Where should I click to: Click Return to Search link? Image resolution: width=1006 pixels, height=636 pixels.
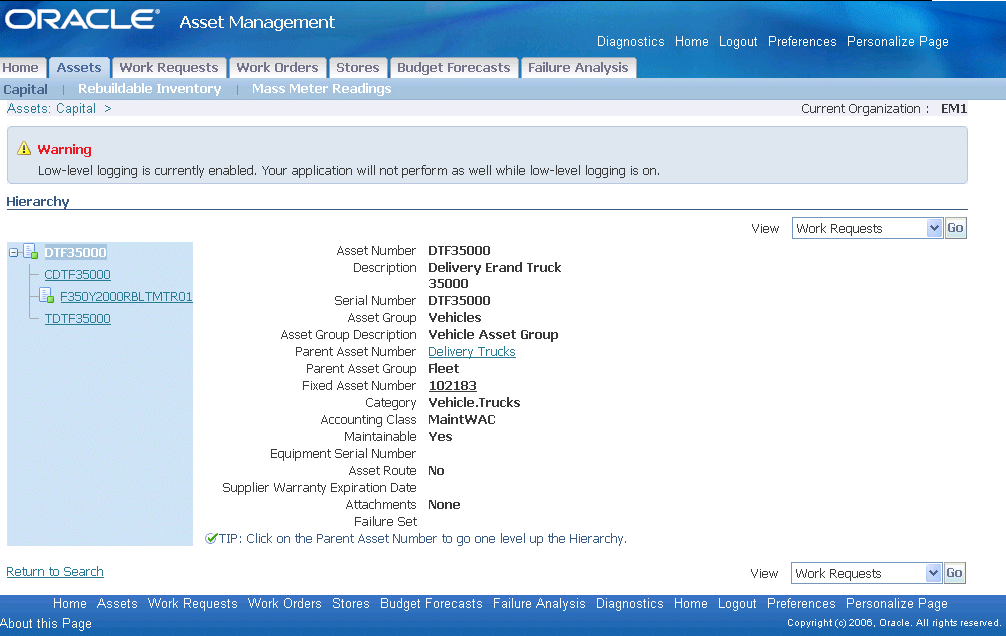55,571
